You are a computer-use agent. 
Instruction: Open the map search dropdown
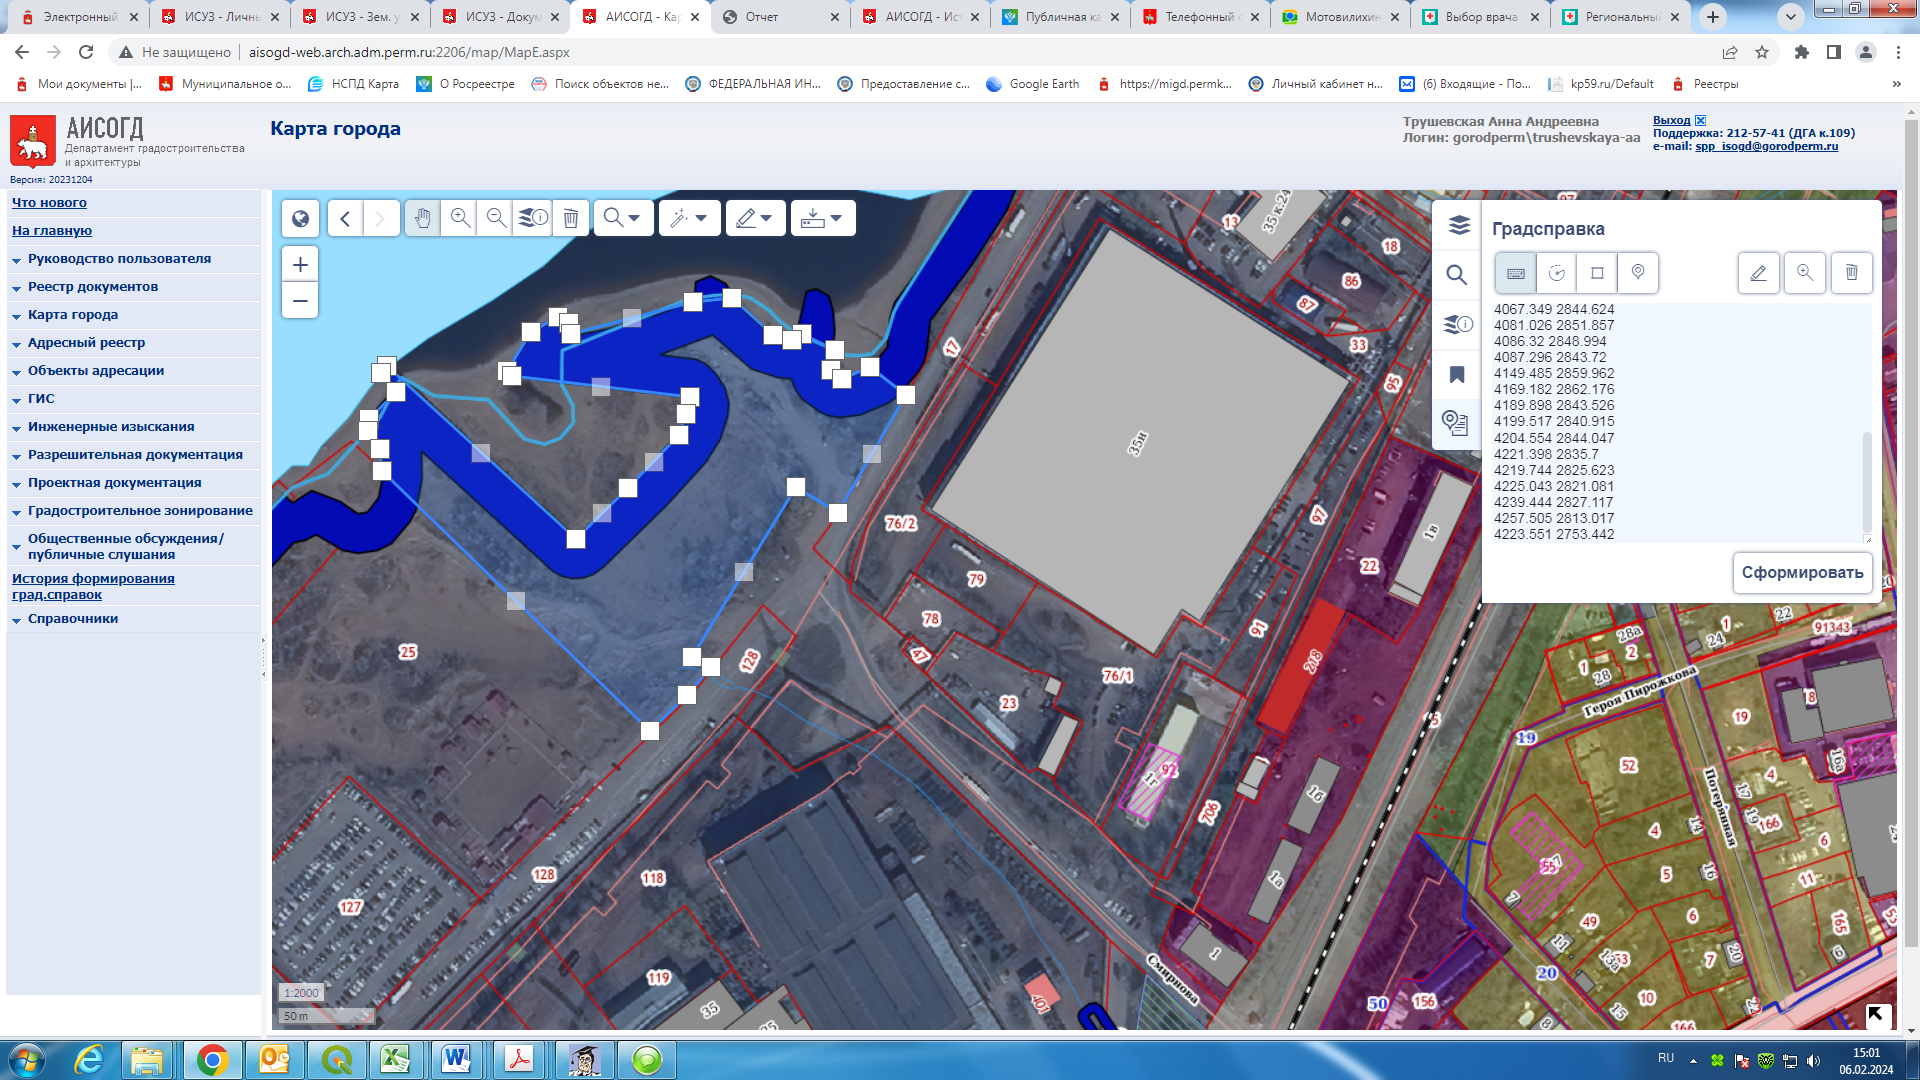[x=623, y=218]
